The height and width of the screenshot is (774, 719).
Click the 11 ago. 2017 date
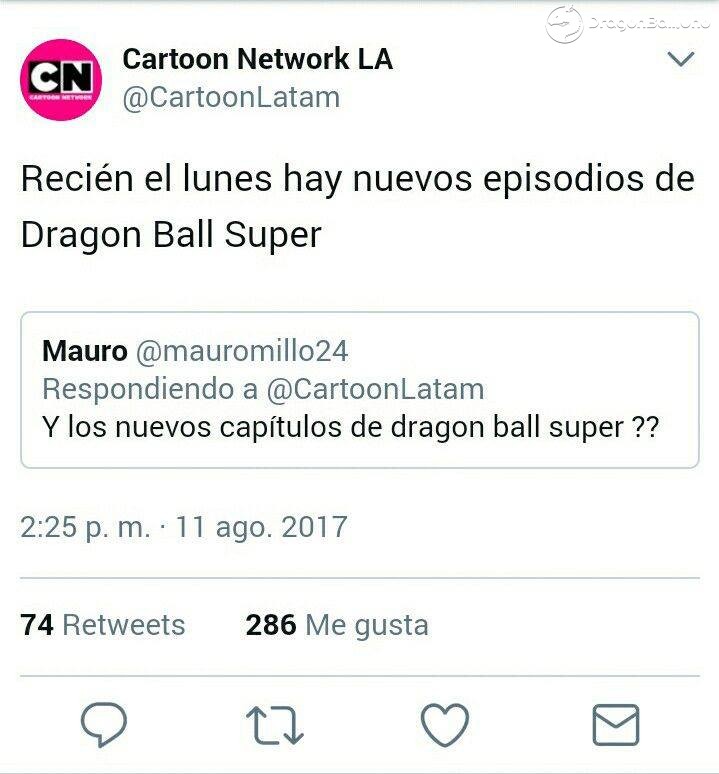tap(262, 527)
